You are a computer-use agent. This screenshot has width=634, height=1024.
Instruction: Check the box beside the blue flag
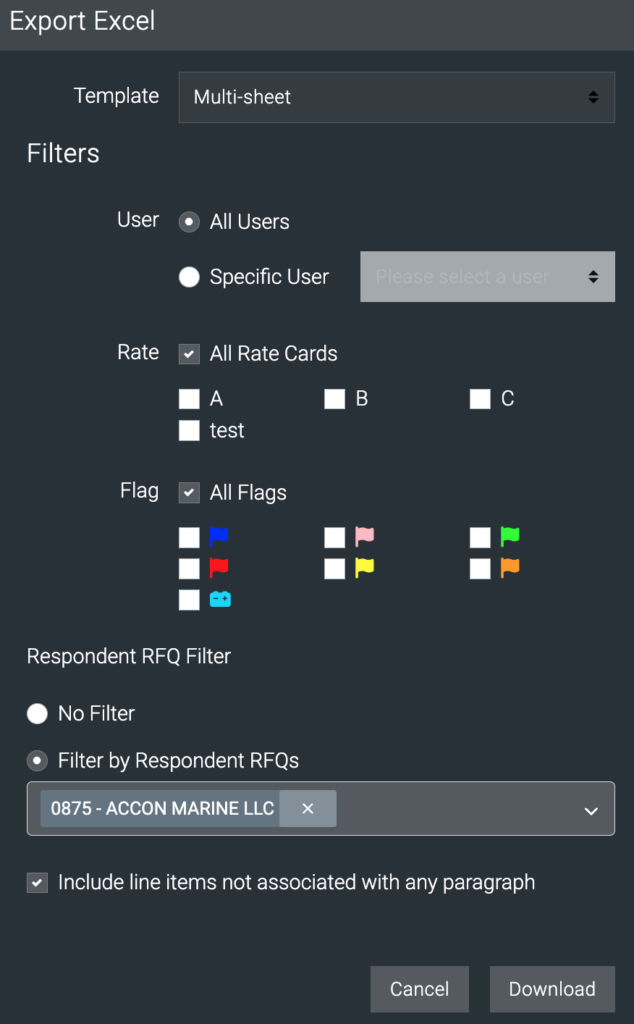coord(189,538)
